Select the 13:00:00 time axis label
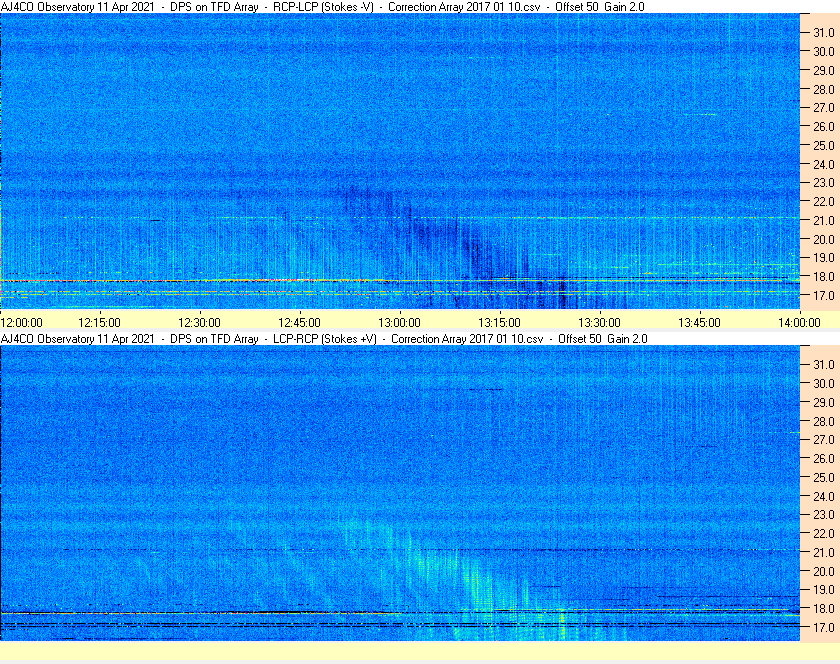Image resolution: width=840 pixels, height=664 pixels. pyautogui.click(x=400, y=323)
